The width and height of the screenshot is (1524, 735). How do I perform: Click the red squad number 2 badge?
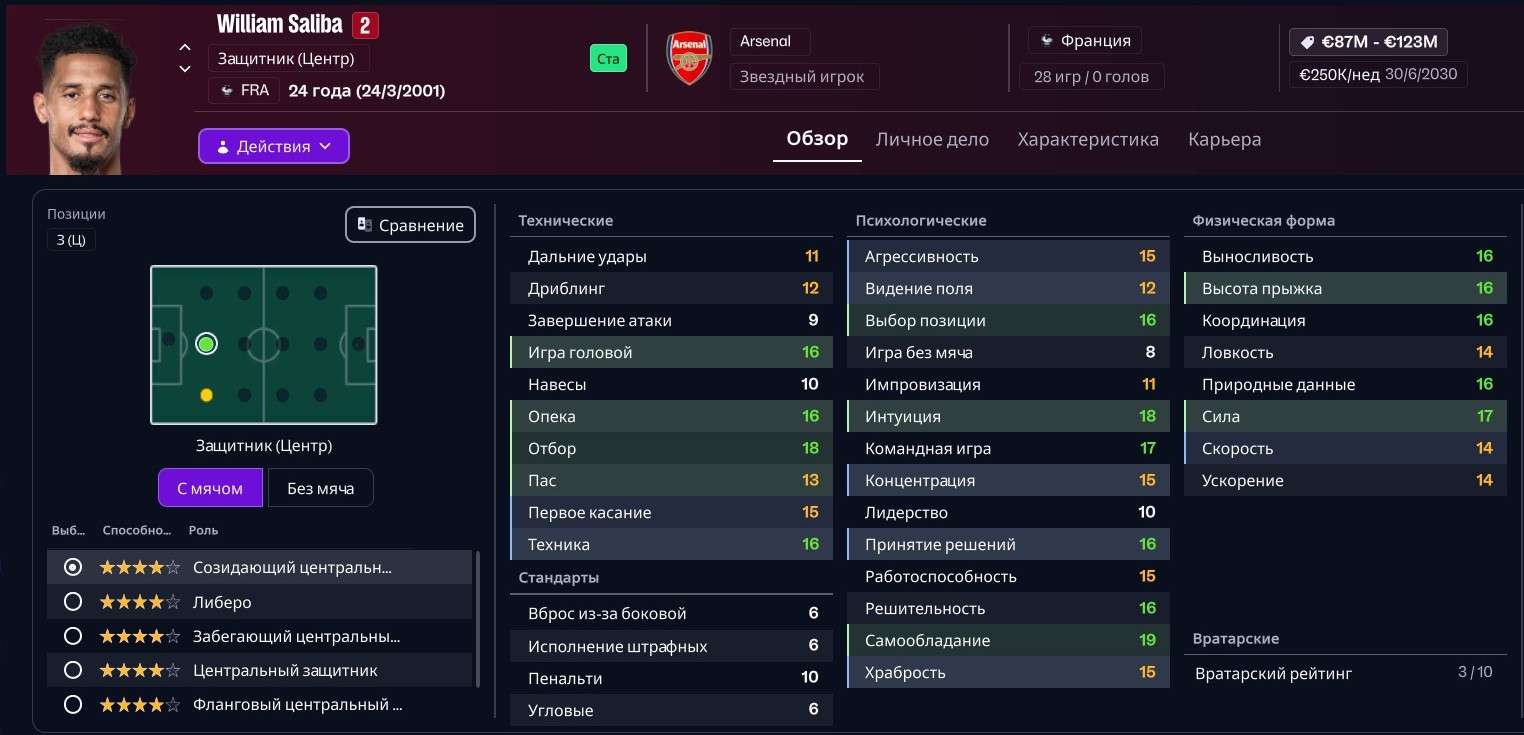click(x=365, y=25)
